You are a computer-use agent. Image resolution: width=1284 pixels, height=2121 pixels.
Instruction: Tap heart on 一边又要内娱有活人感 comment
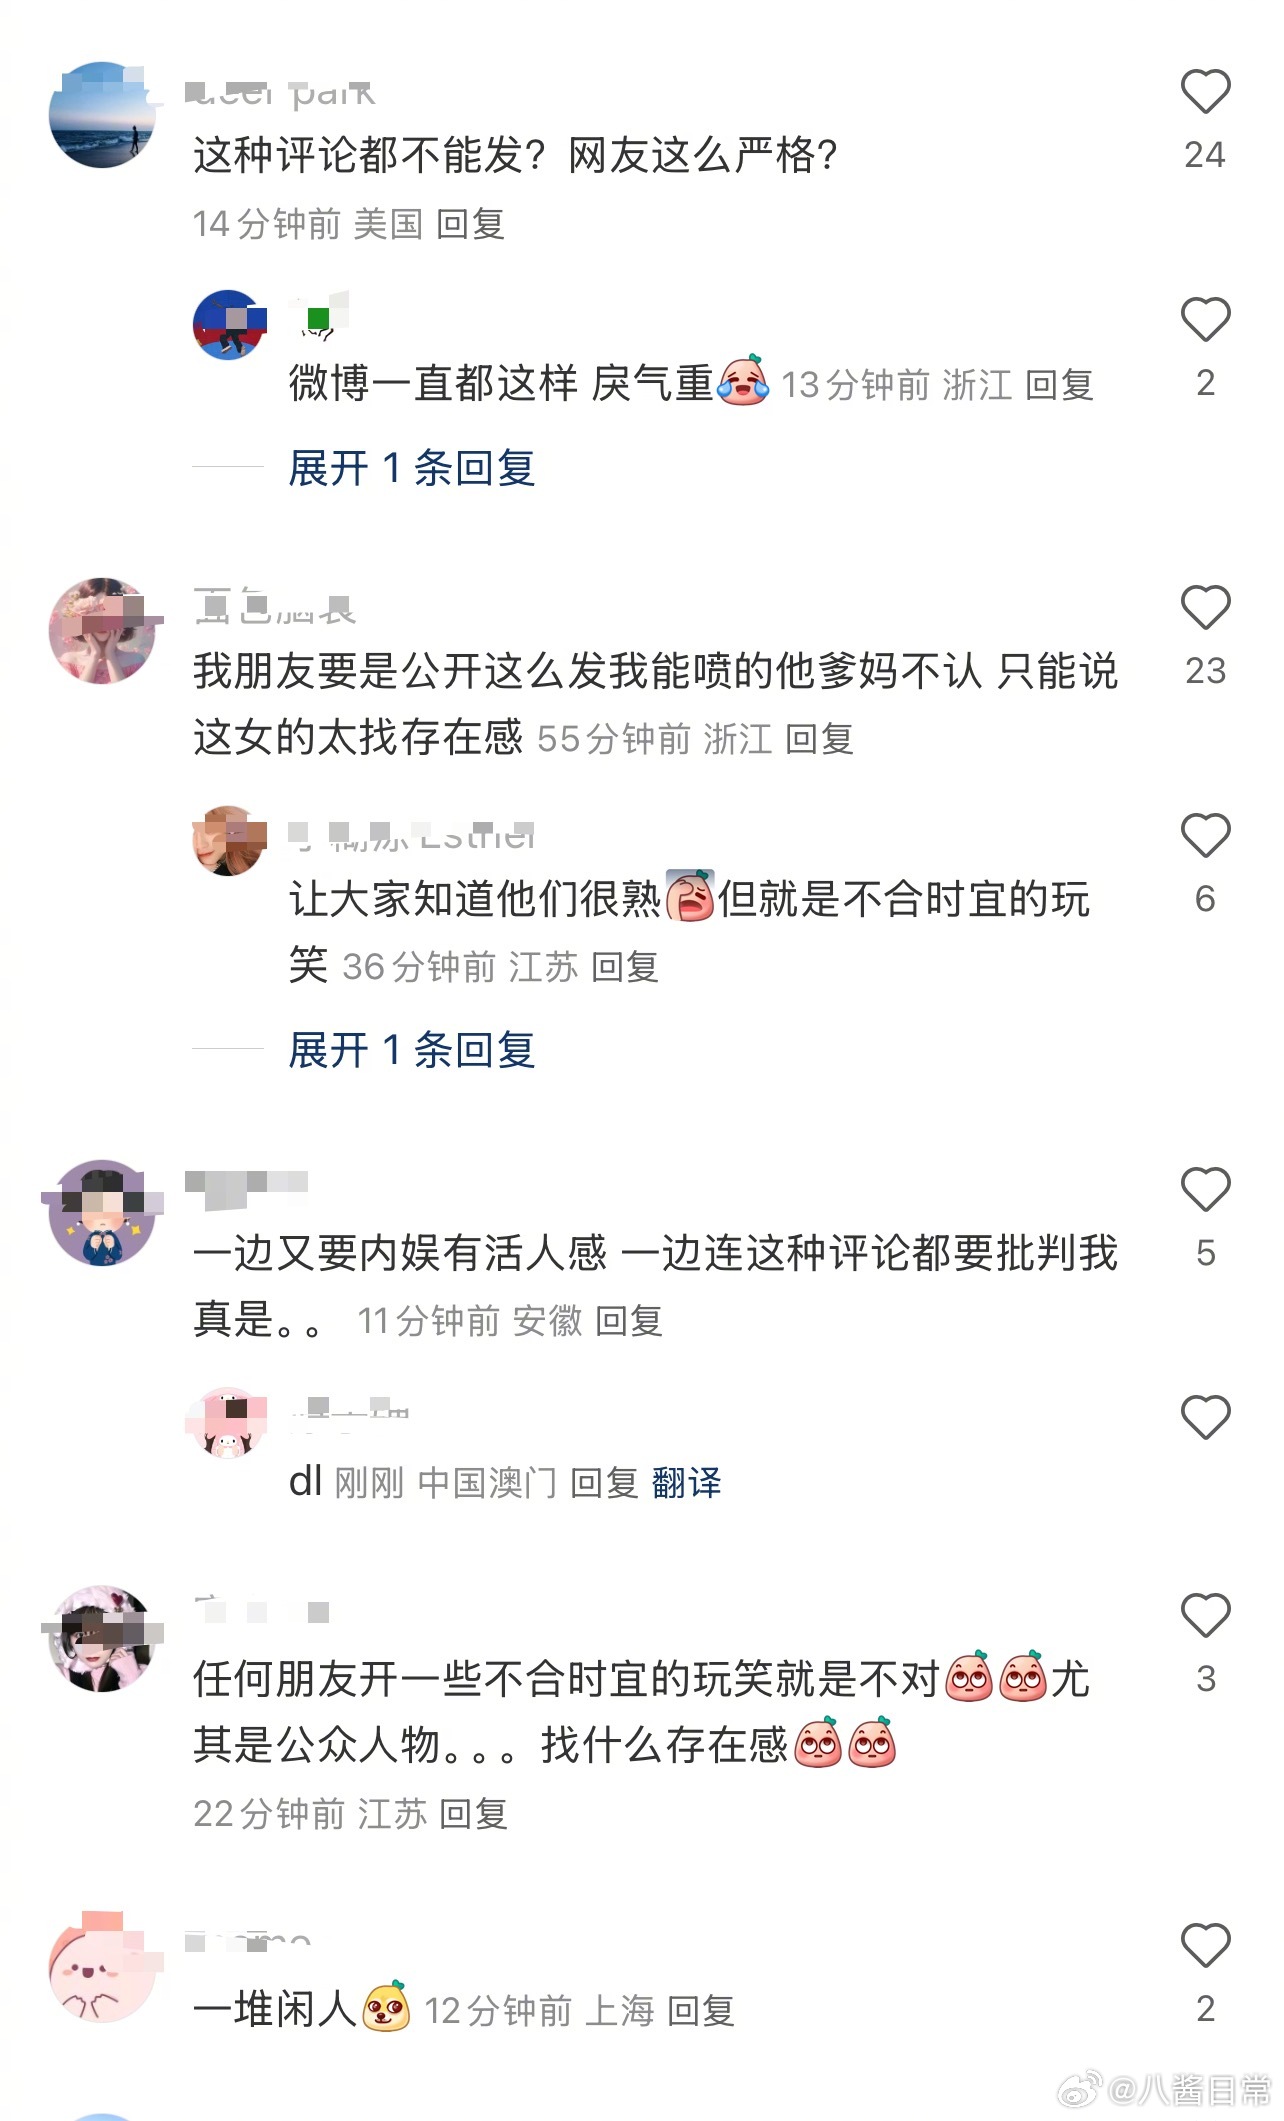point(1205,1190)
